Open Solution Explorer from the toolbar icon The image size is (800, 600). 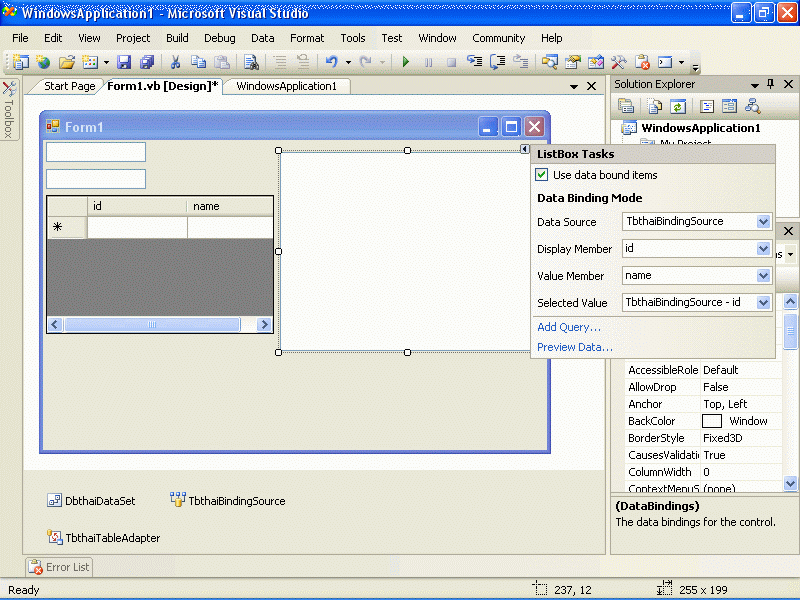(x=549, y=62)
